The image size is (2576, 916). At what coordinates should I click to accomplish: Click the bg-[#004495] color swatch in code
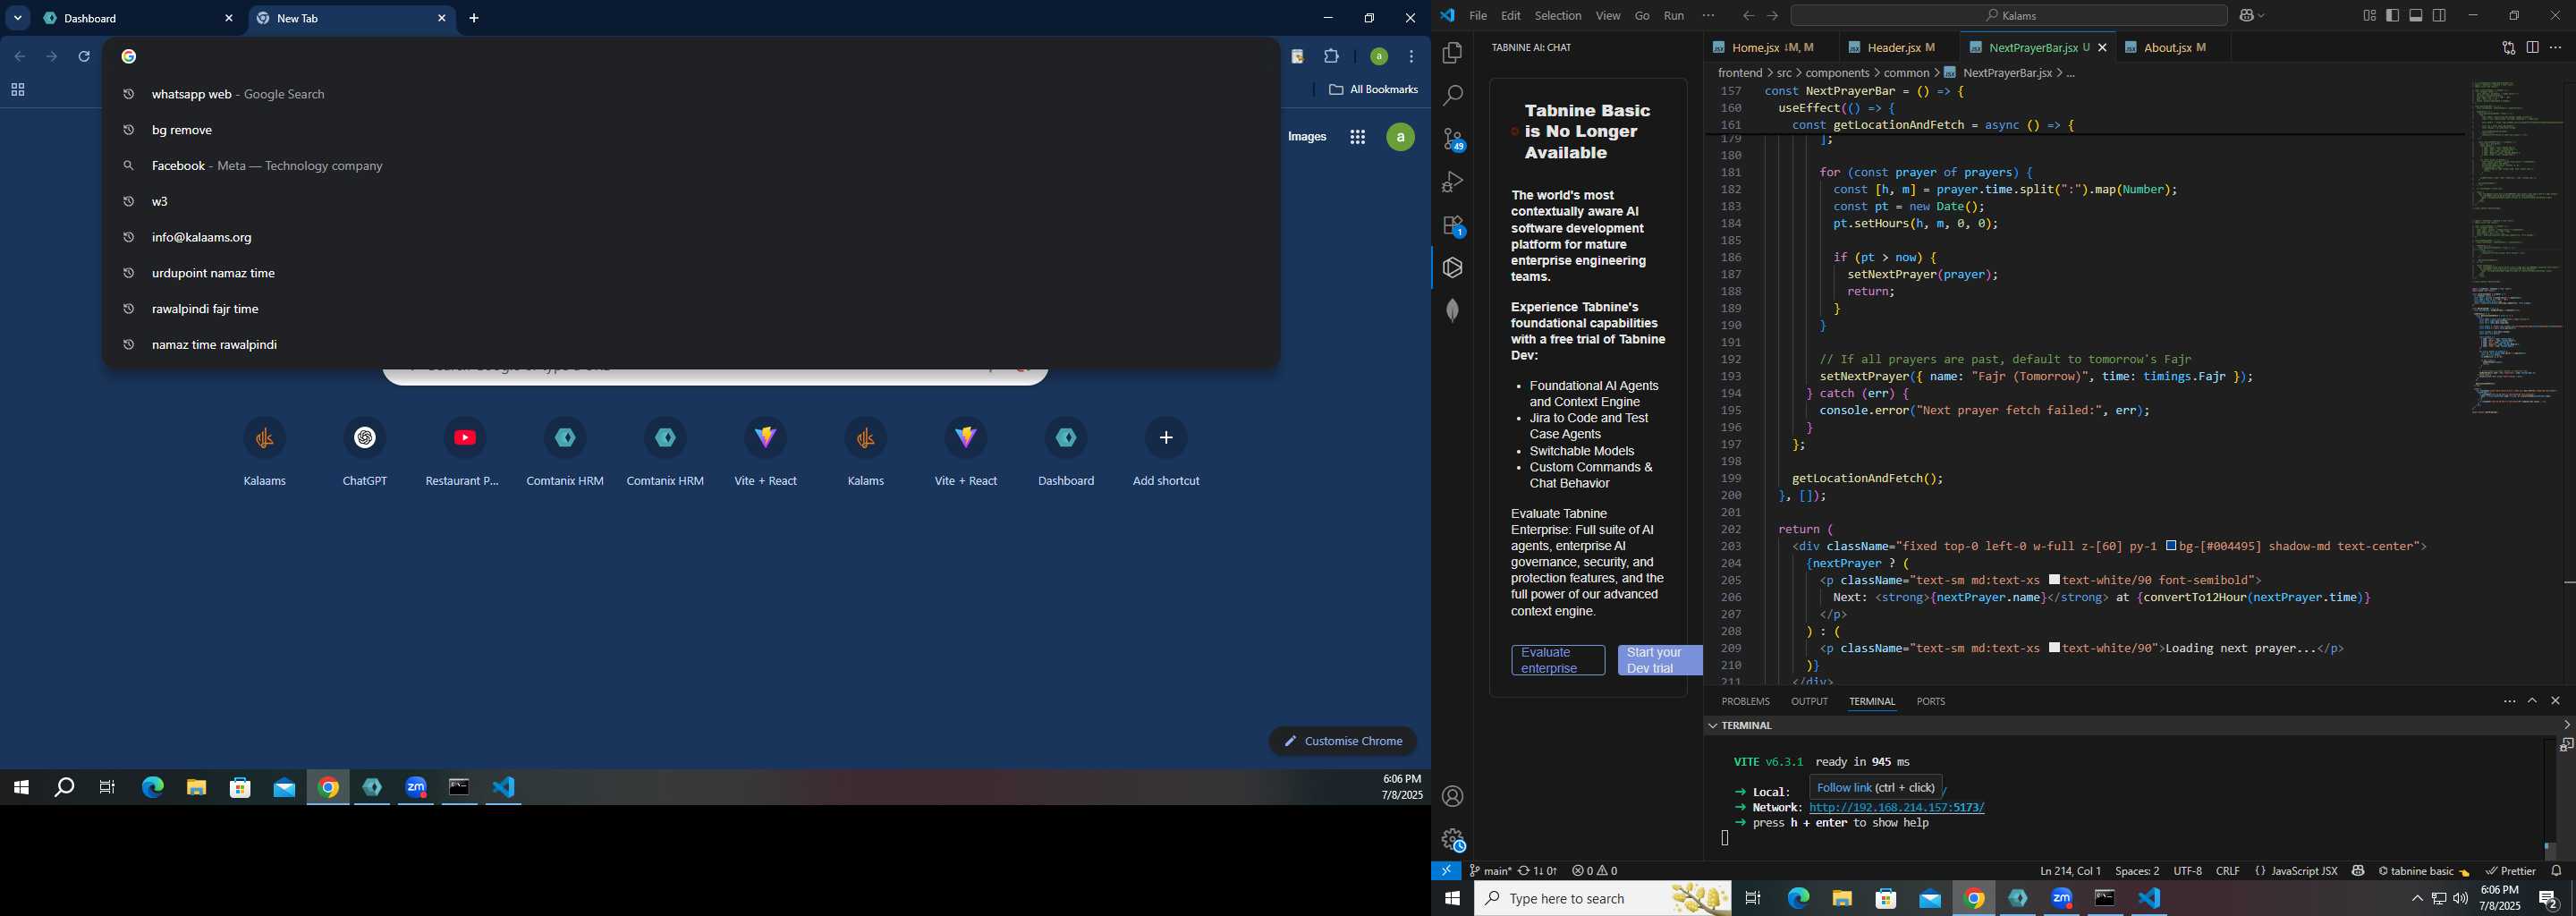tap(2171, 546)
